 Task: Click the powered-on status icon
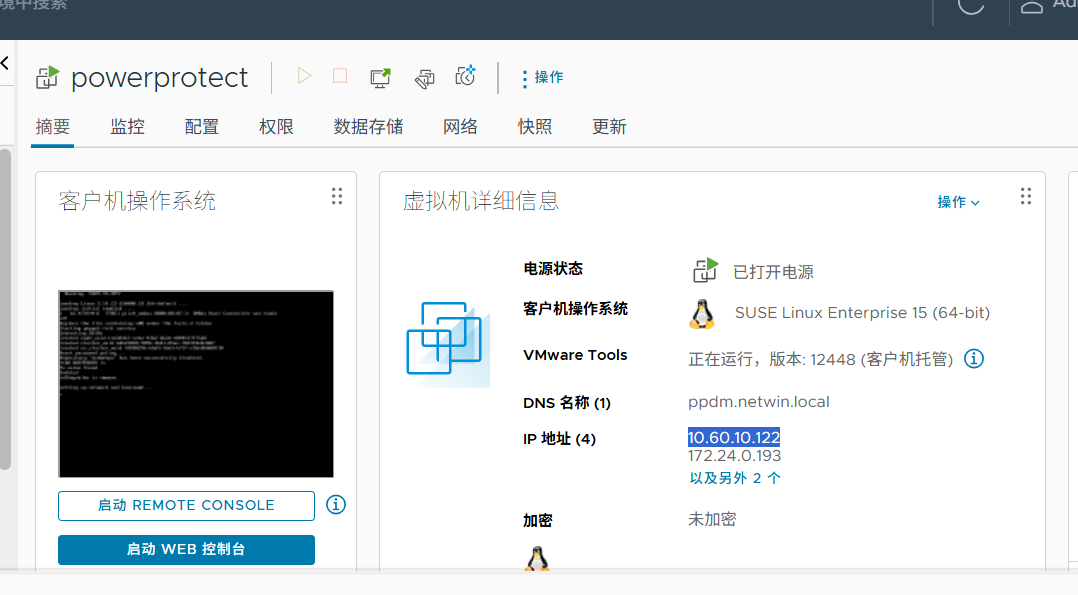tap(705, 270)
